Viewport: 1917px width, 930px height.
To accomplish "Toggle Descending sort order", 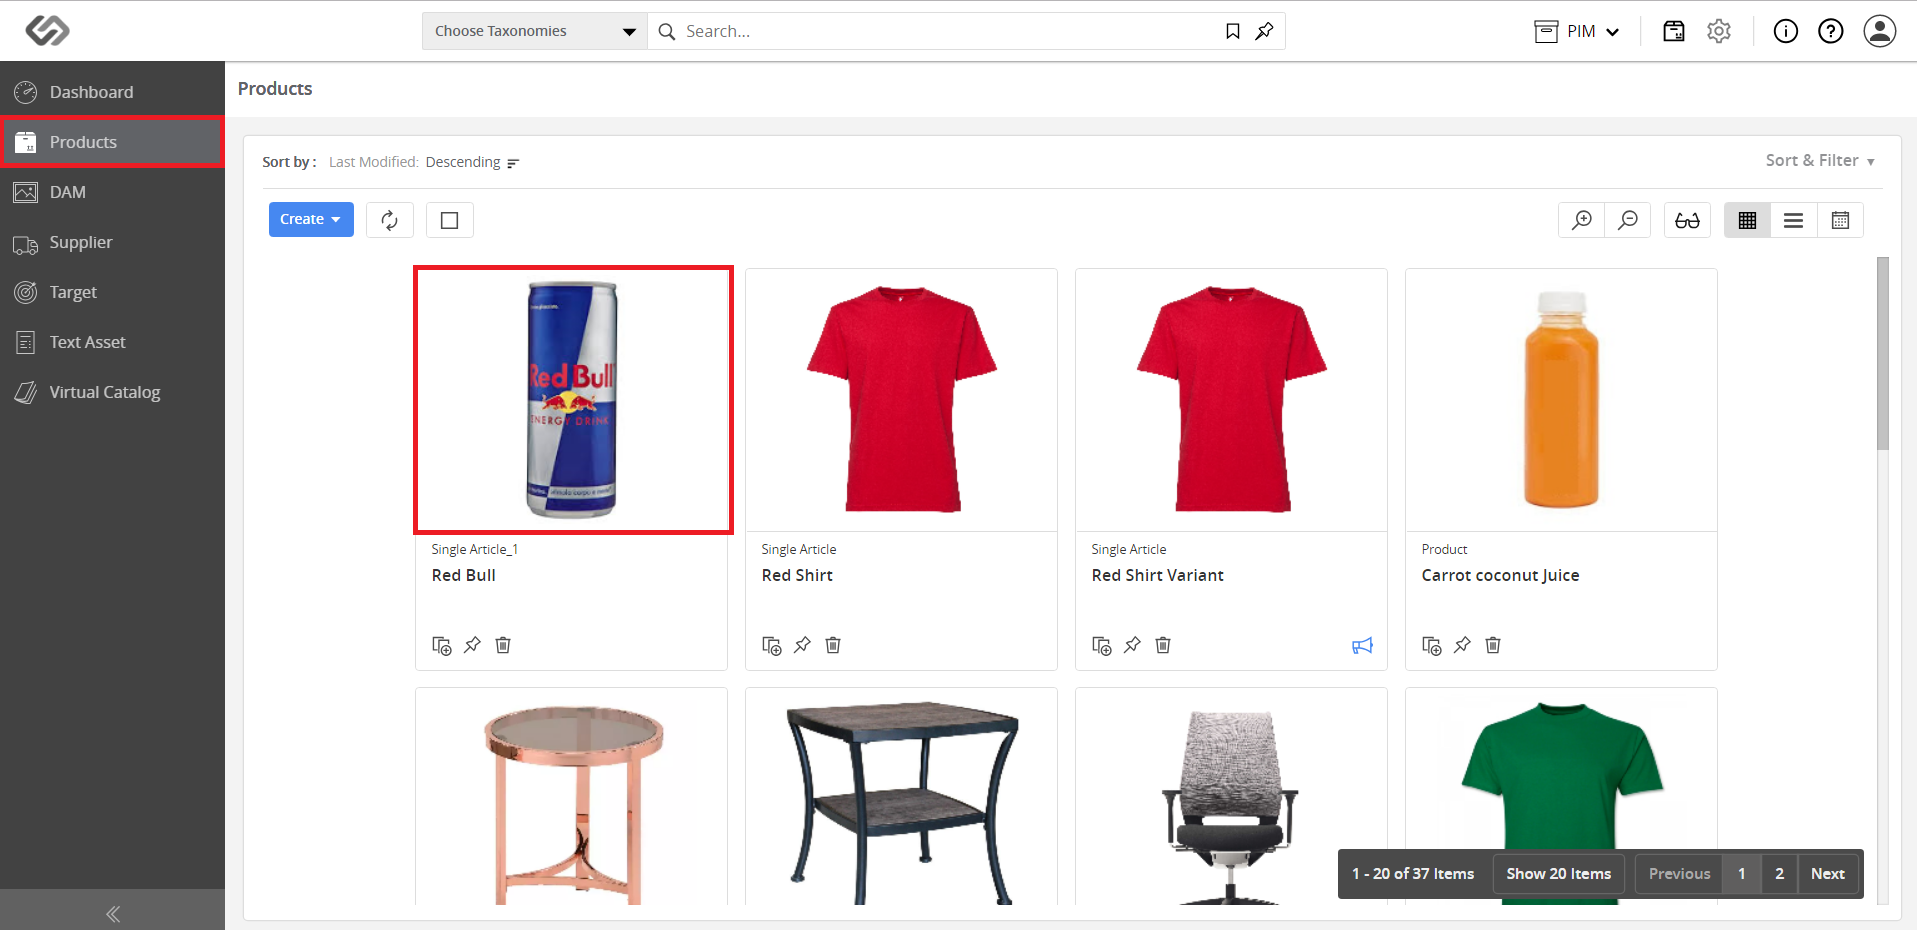I will pyautogui.click(x=472, y=162).
